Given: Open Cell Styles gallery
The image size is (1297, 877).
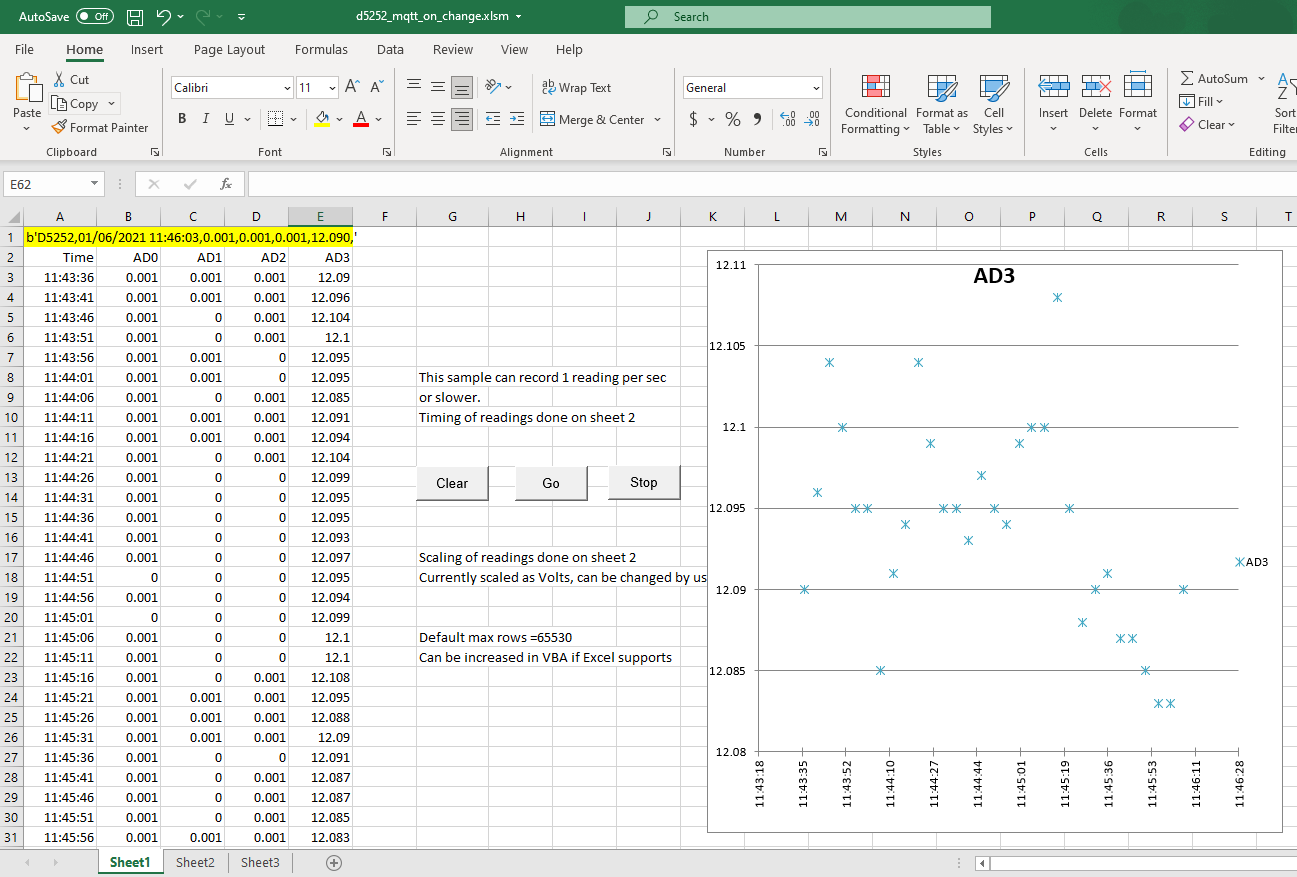Looking at the screenshot, I should point(993,104).
